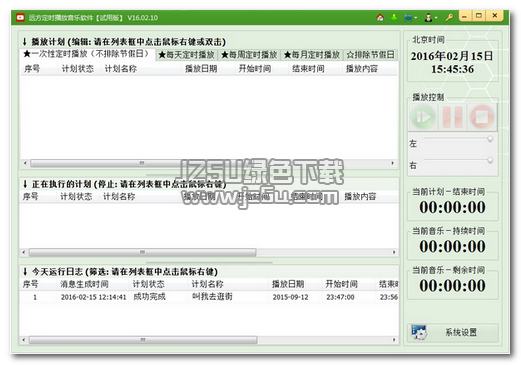The image size is (521, 365).
Task: Click the red stop button
Action: coord(482,117)
